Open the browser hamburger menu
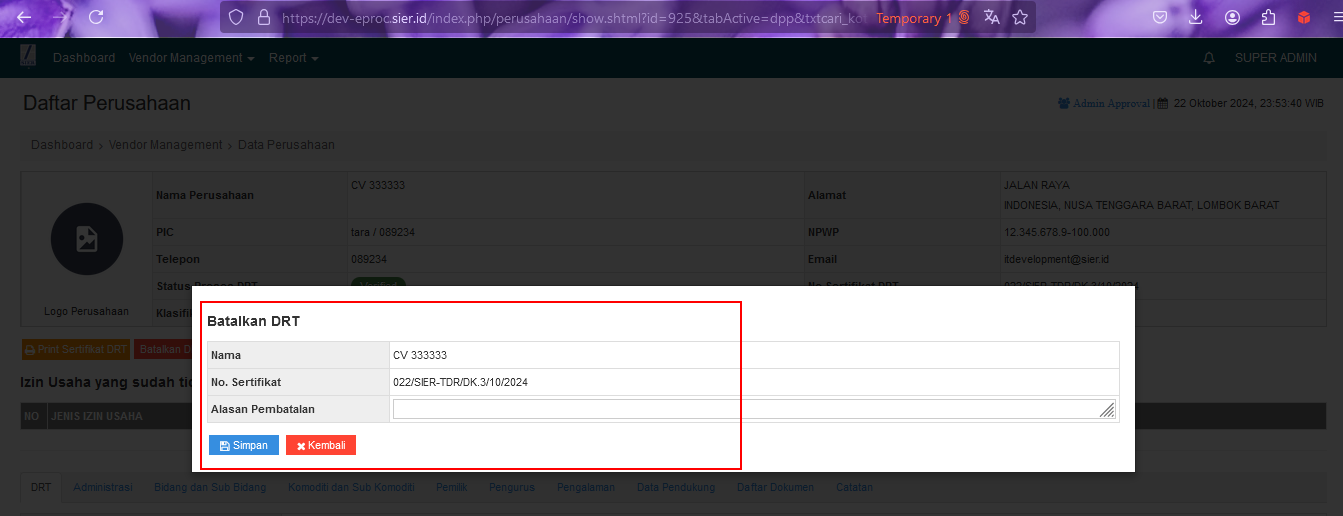The image size is (1343, 516). point(1337,17)
